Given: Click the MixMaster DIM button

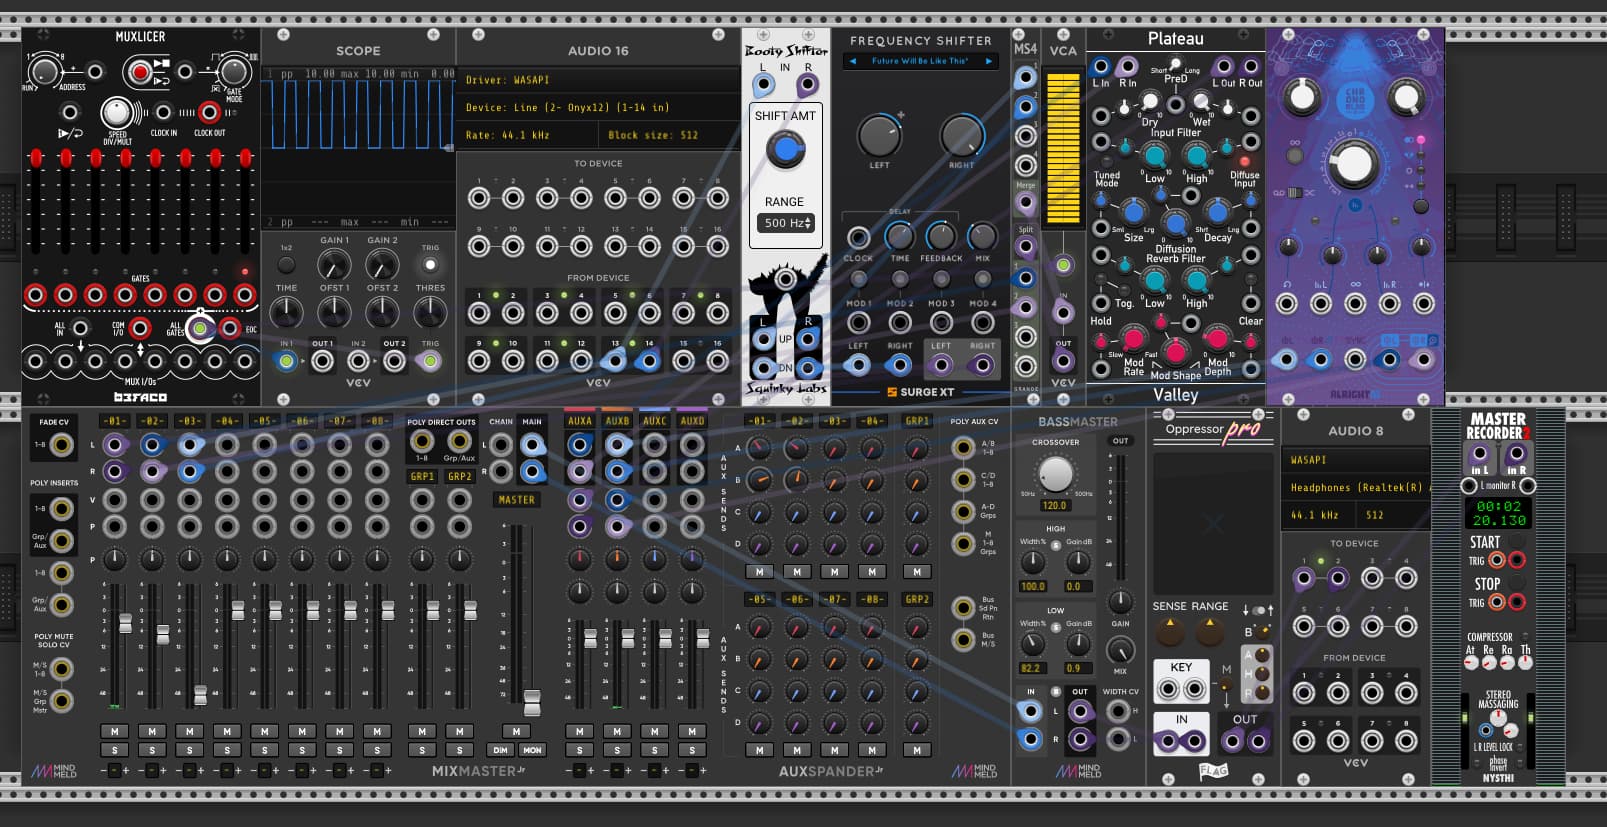Looking at the screenshot, I should (500, 750).
